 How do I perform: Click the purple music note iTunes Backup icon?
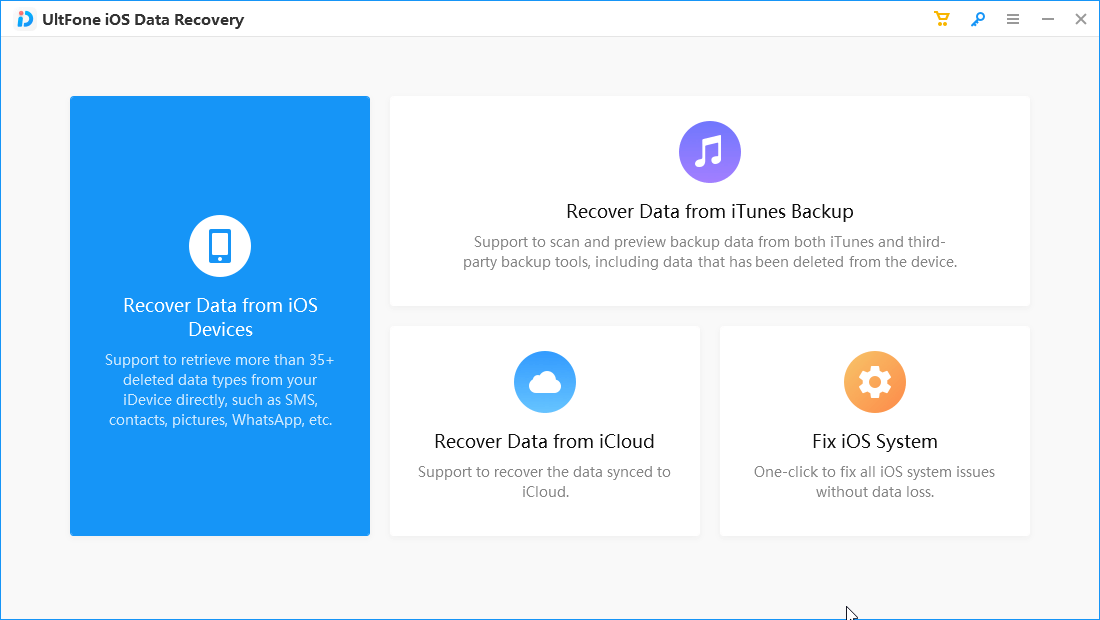(x=710, y=151)
